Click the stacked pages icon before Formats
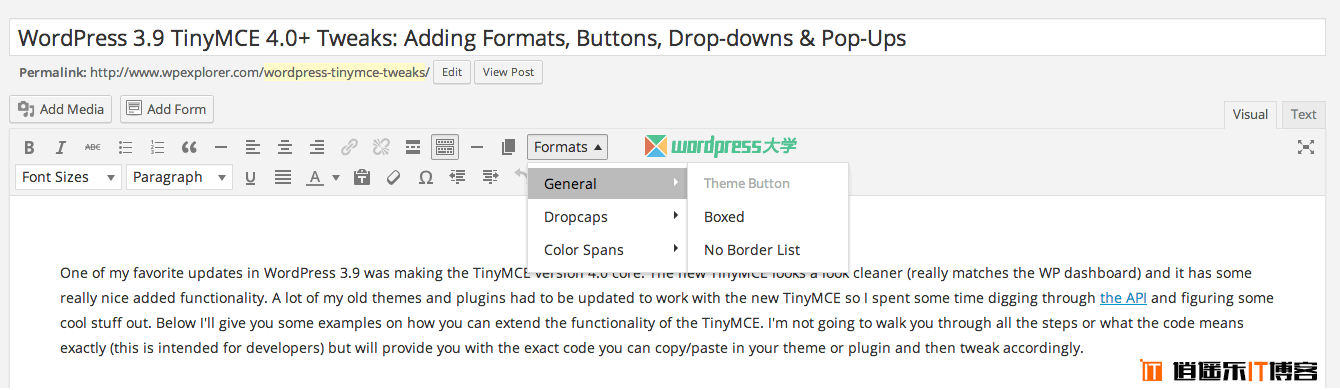 click(x=508, y=148)
